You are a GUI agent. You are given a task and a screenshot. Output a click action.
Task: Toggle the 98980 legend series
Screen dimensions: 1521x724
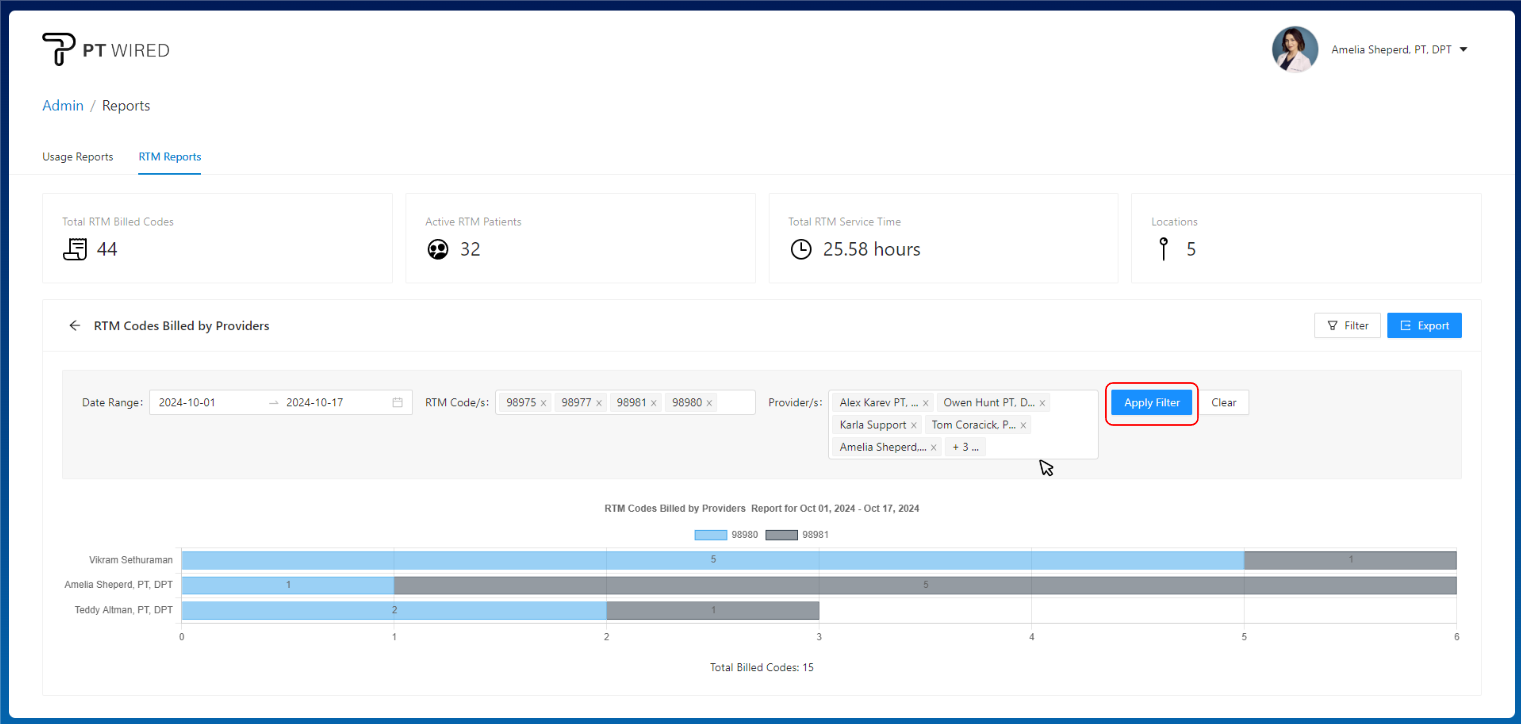tap(711, 535)
